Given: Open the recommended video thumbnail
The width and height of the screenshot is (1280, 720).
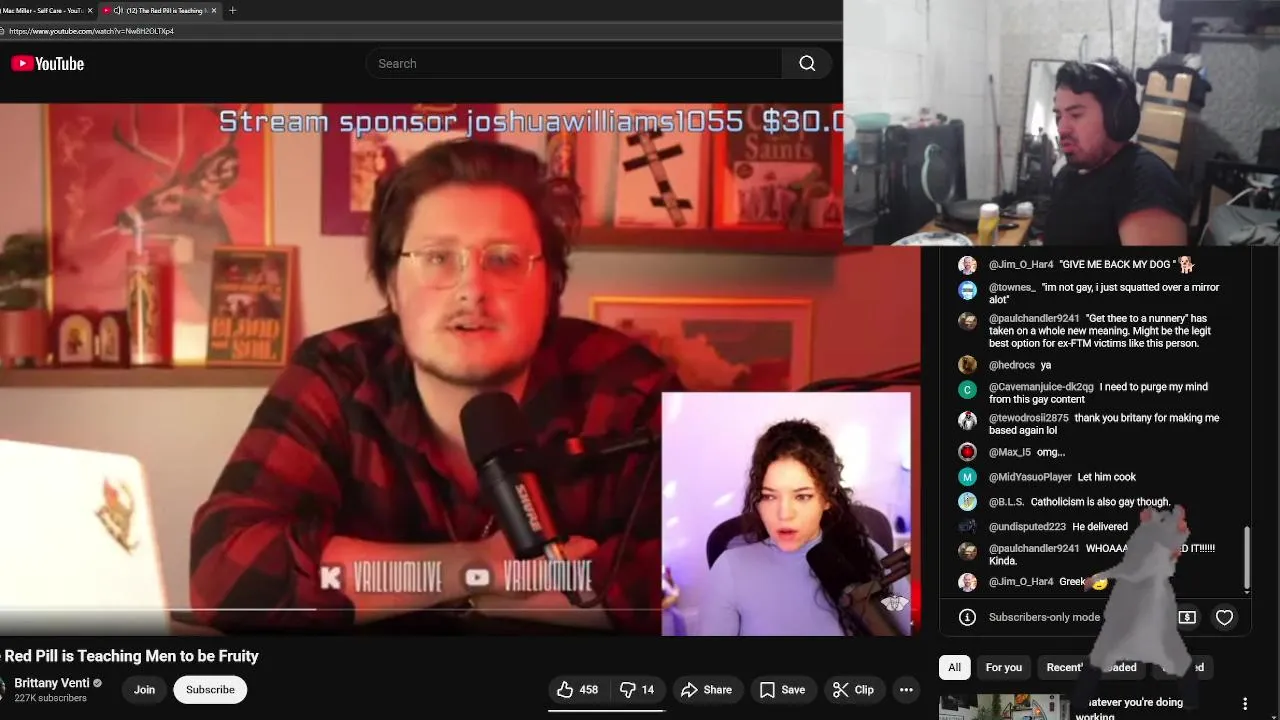Looking at the screenshot, I should click(x=1003, y=707).
